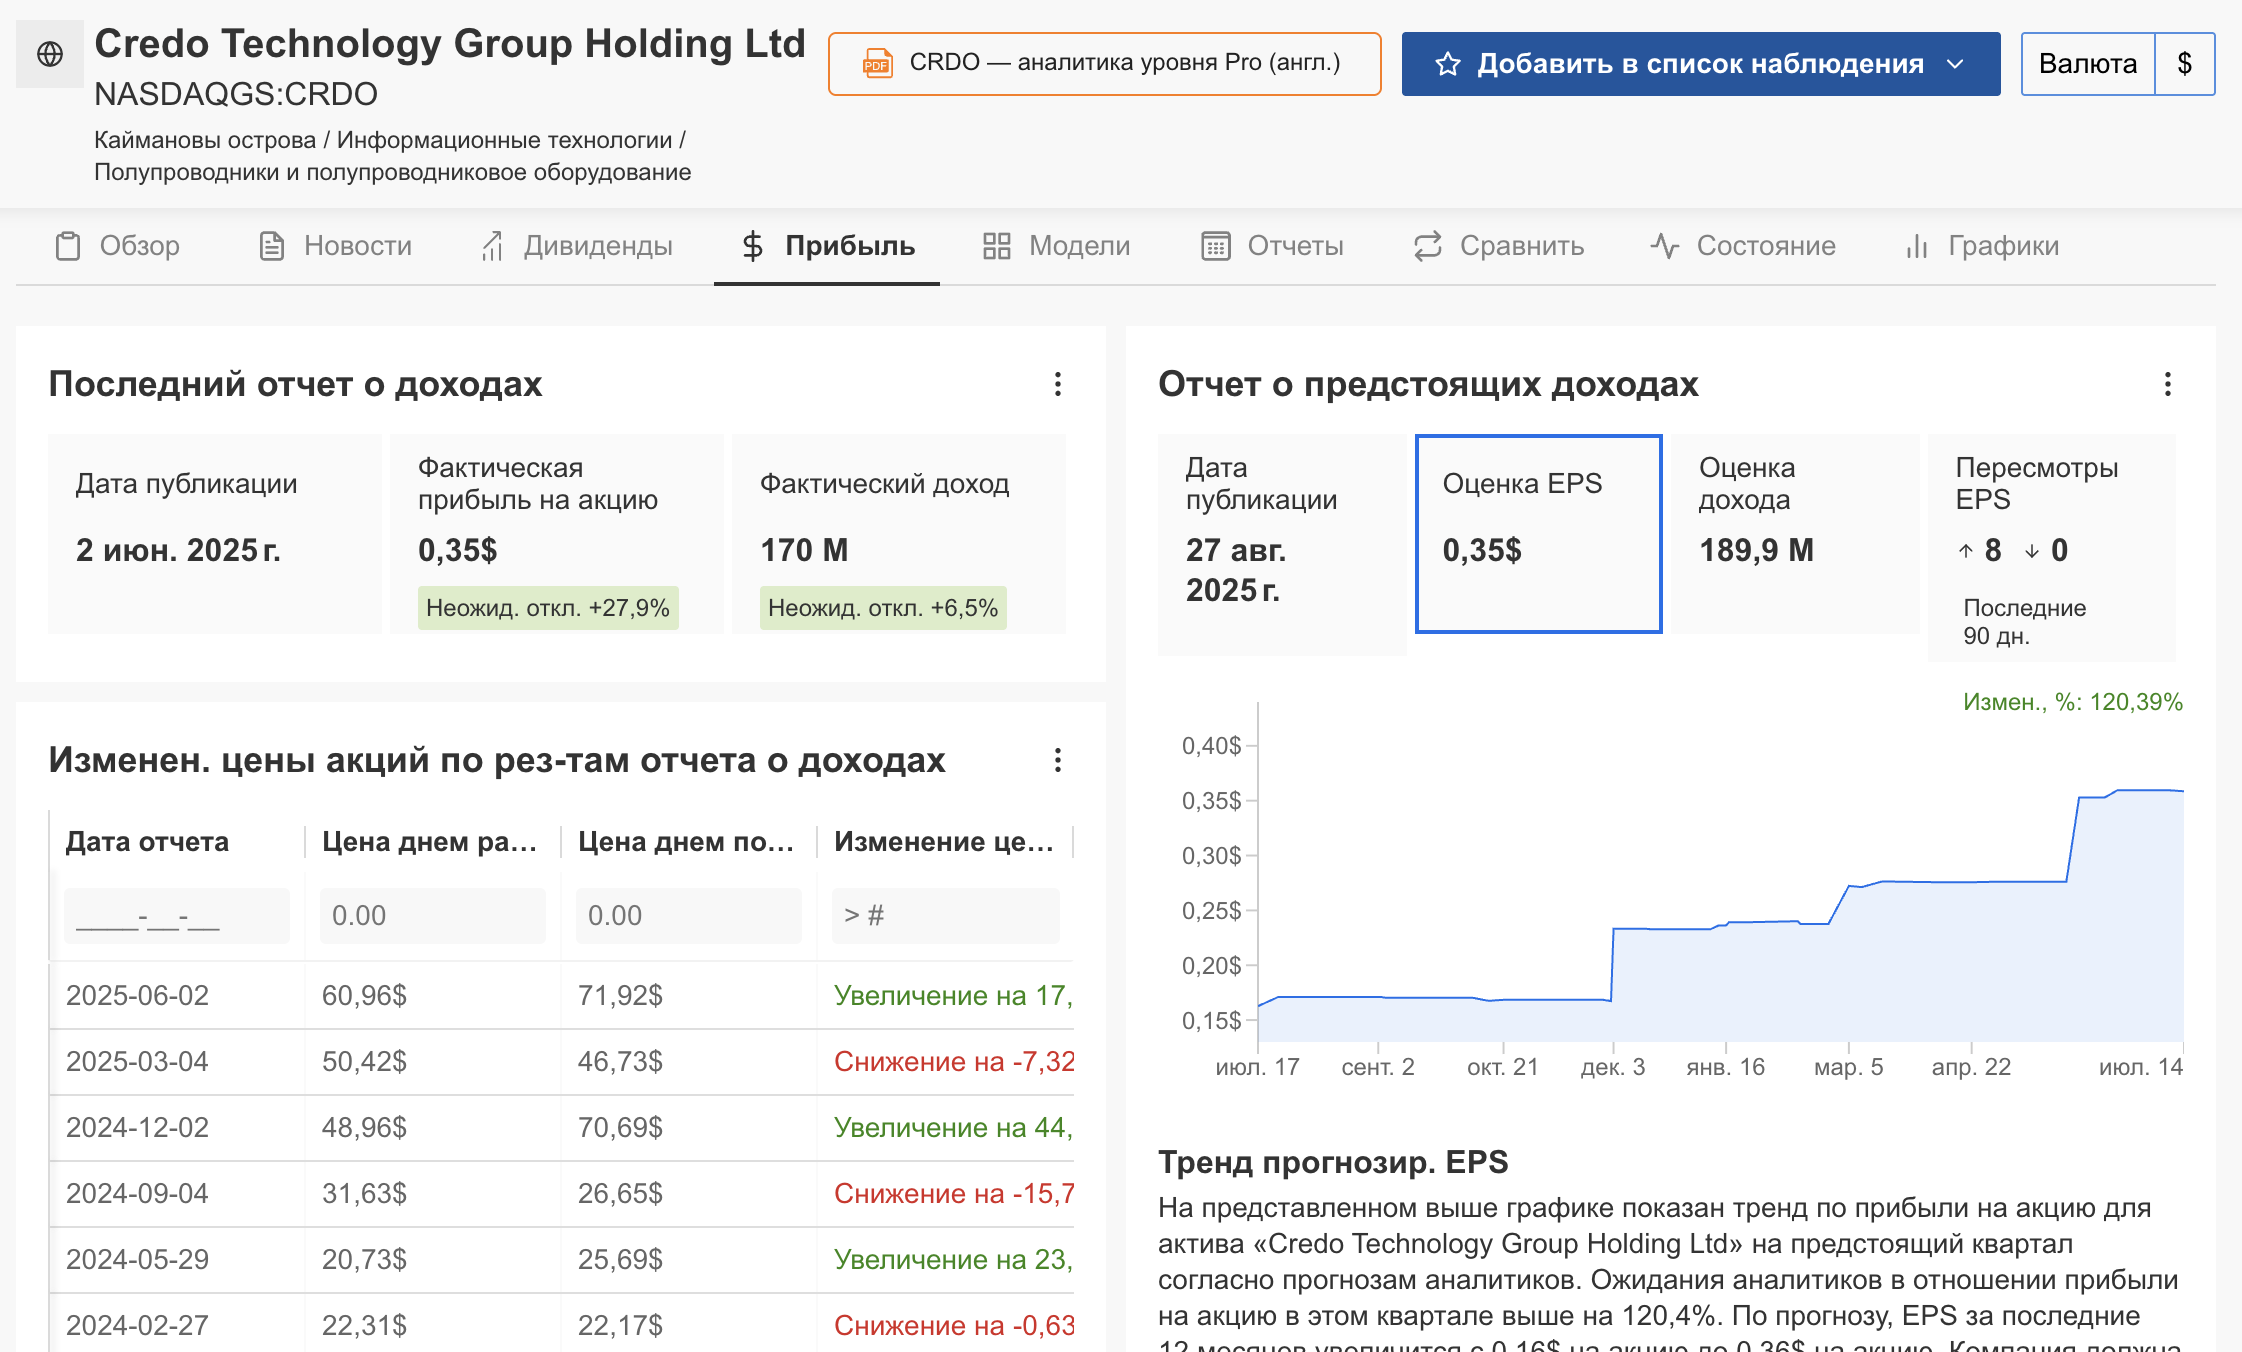Click the 2025-06-02 report date cell

point(176,996)
